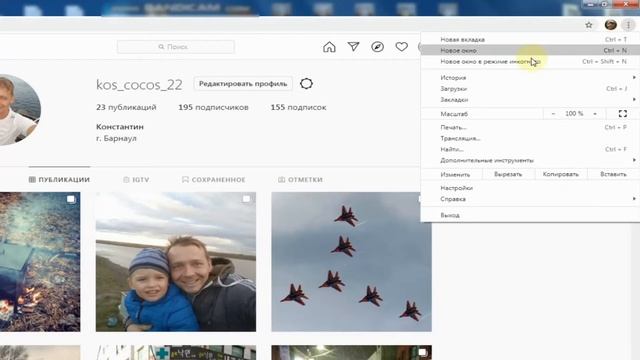Decrease zoom with the minus button

[553, 114]
